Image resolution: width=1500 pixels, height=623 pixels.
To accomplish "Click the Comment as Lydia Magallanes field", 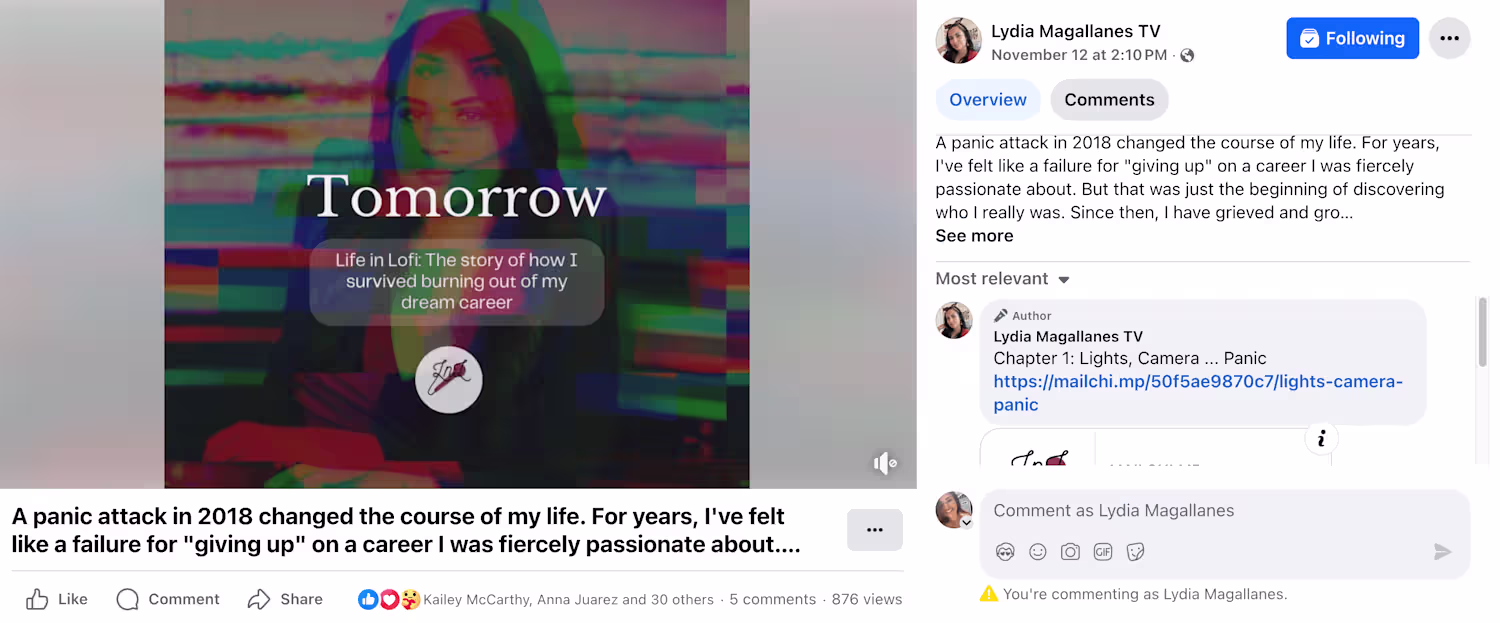I will pos(1225,511).
